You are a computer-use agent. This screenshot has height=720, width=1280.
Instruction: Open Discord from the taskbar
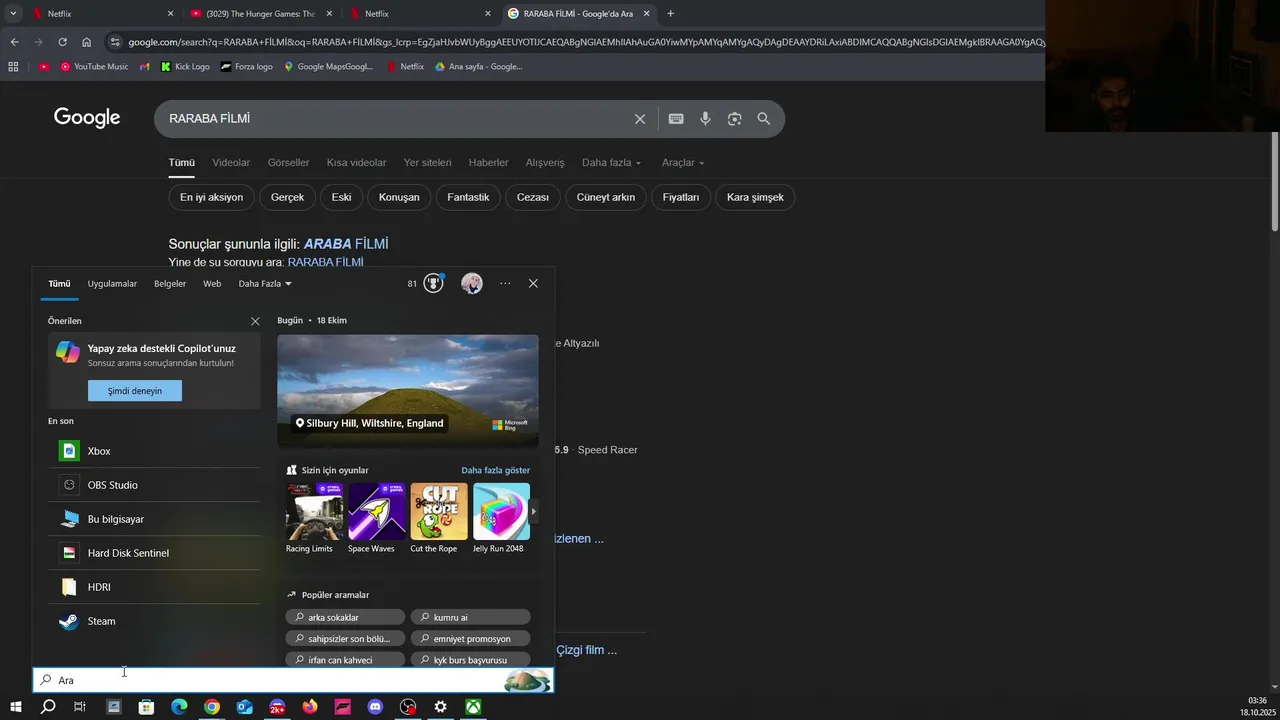(375, 707)
